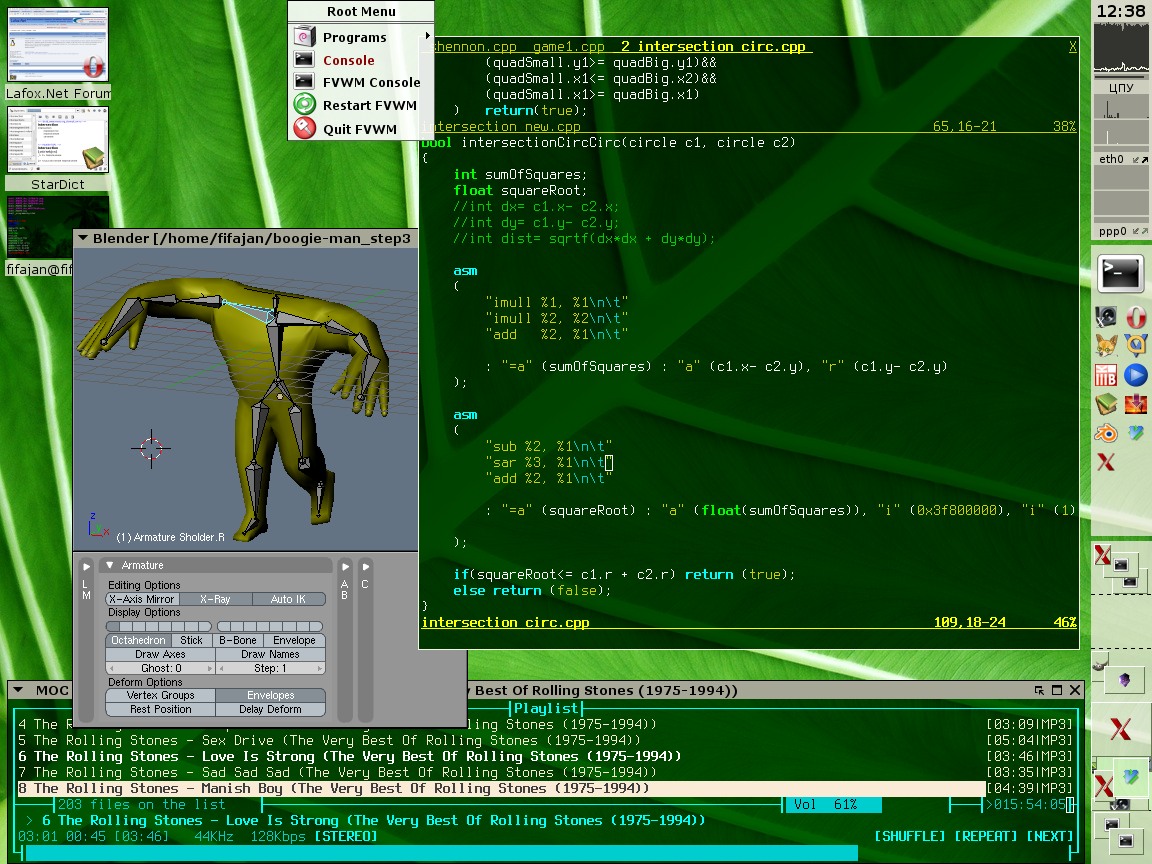Image resolution: width=1152 pixels, height=864 pixels.
Task: Click the yellow Q icon in panel
Action: [x=1136, y=346]
